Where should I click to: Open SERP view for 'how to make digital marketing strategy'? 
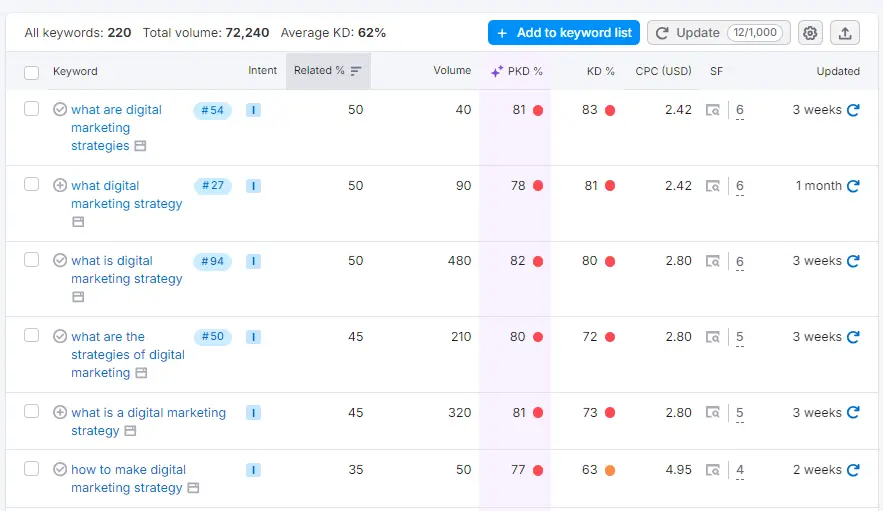713,470
